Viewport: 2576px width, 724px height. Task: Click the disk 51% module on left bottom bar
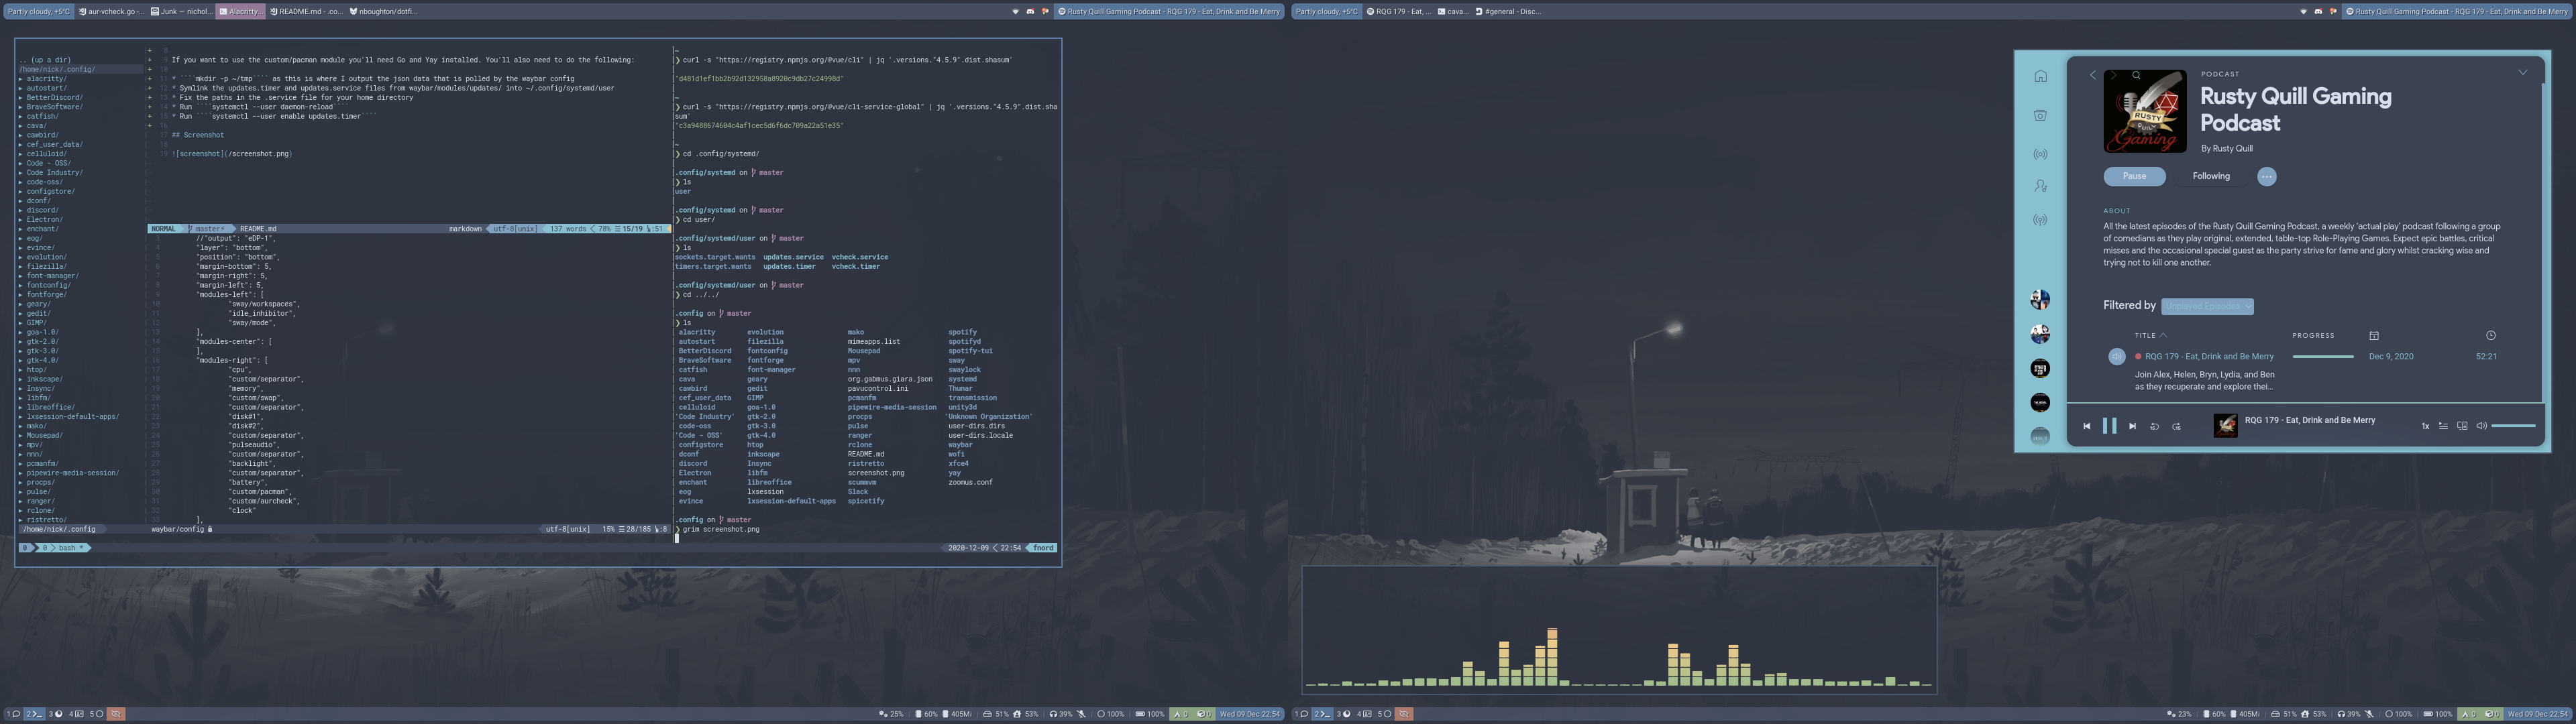pos(996,714)
